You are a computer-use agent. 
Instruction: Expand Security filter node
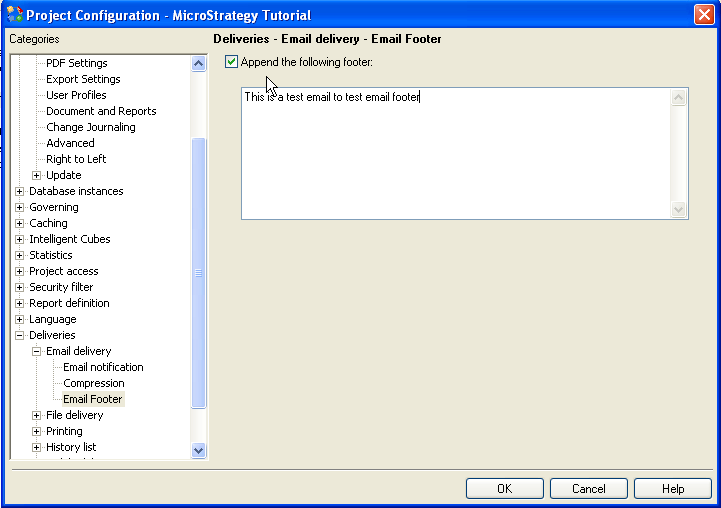[x=19, y=287]
